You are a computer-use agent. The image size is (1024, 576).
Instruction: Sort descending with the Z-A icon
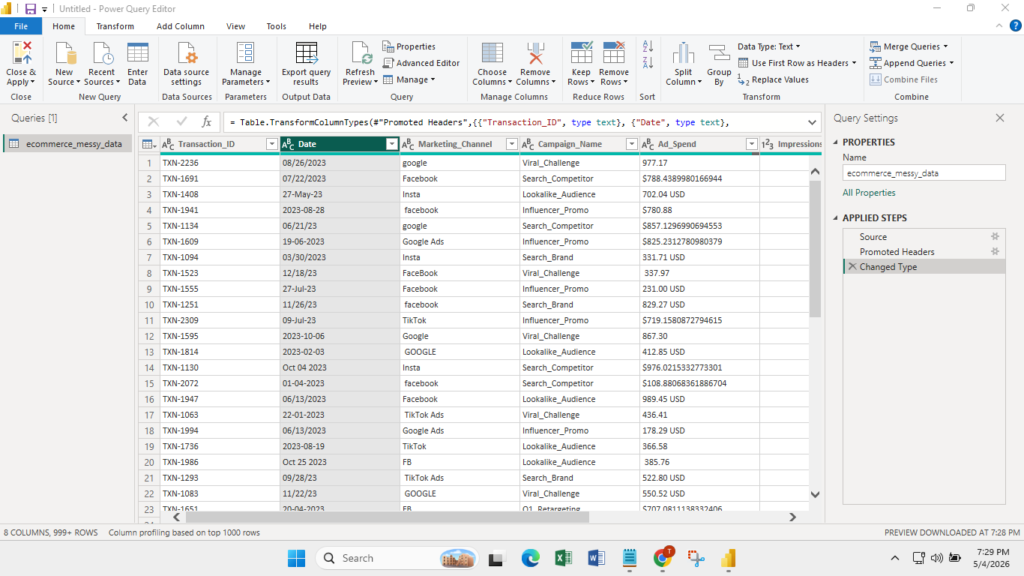pyautogui.click(x=647, y=63)
